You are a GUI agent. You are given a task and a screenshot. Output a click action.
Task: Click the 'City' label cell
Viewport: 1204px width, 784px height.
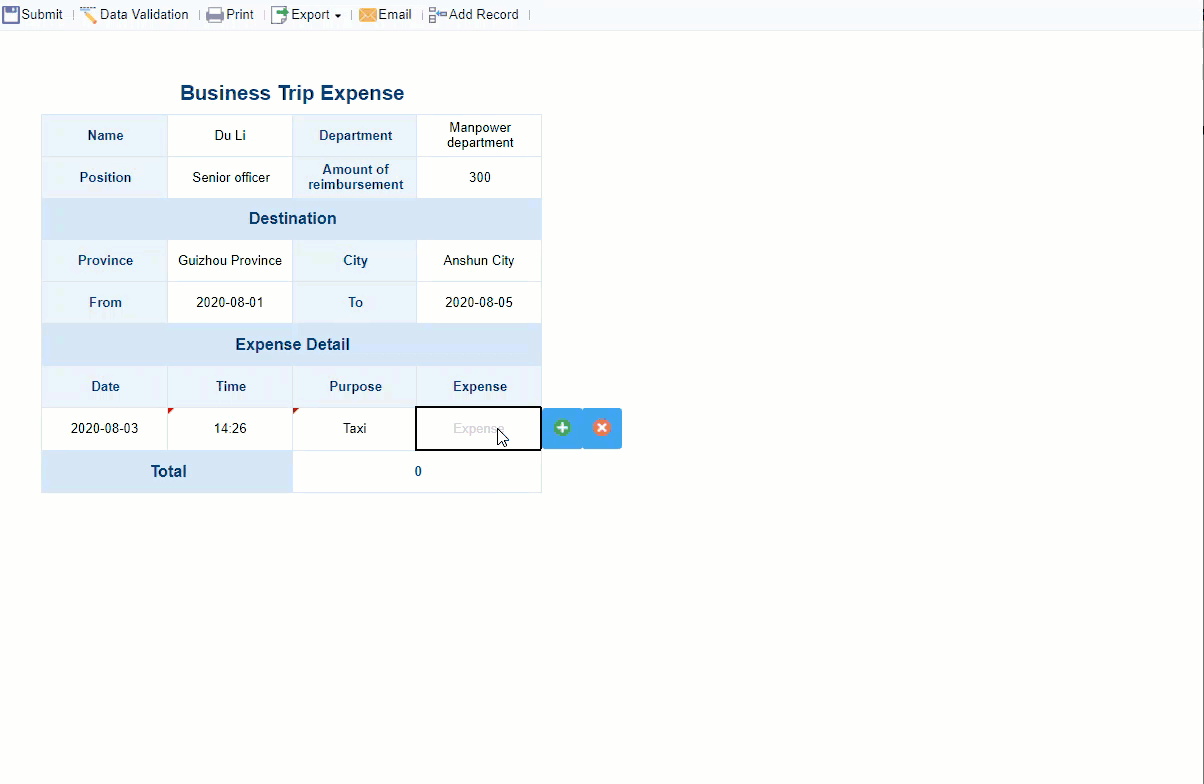[355, 260]
